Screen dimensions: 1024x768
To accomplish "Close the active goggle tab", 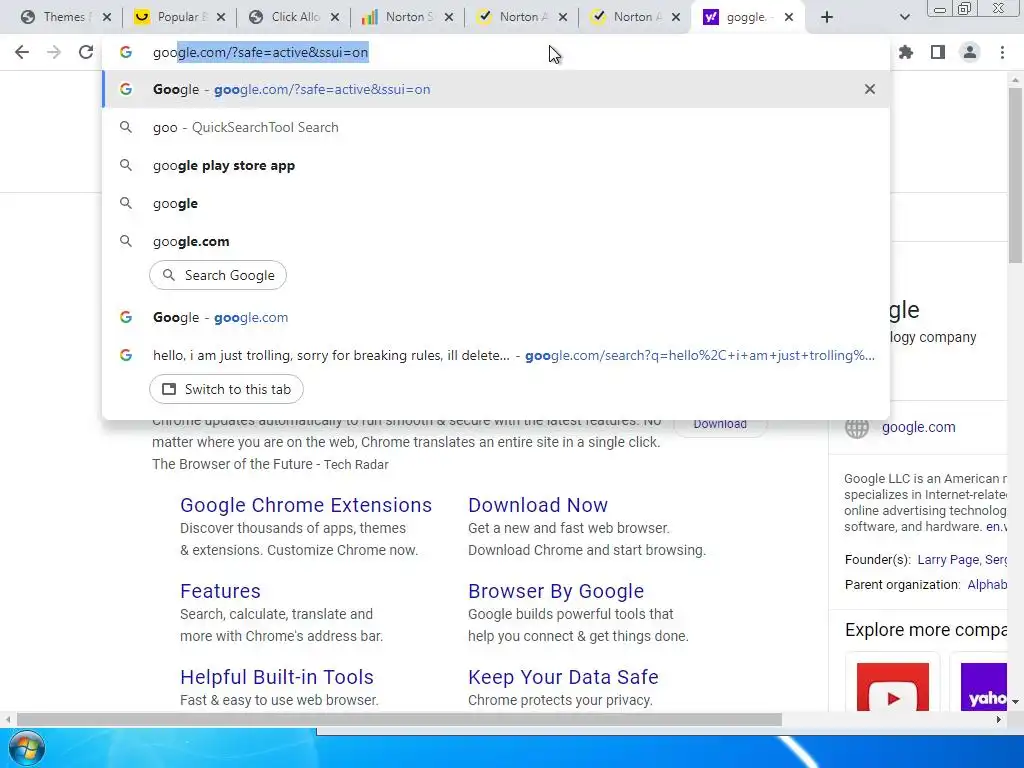I will point(789,17).
